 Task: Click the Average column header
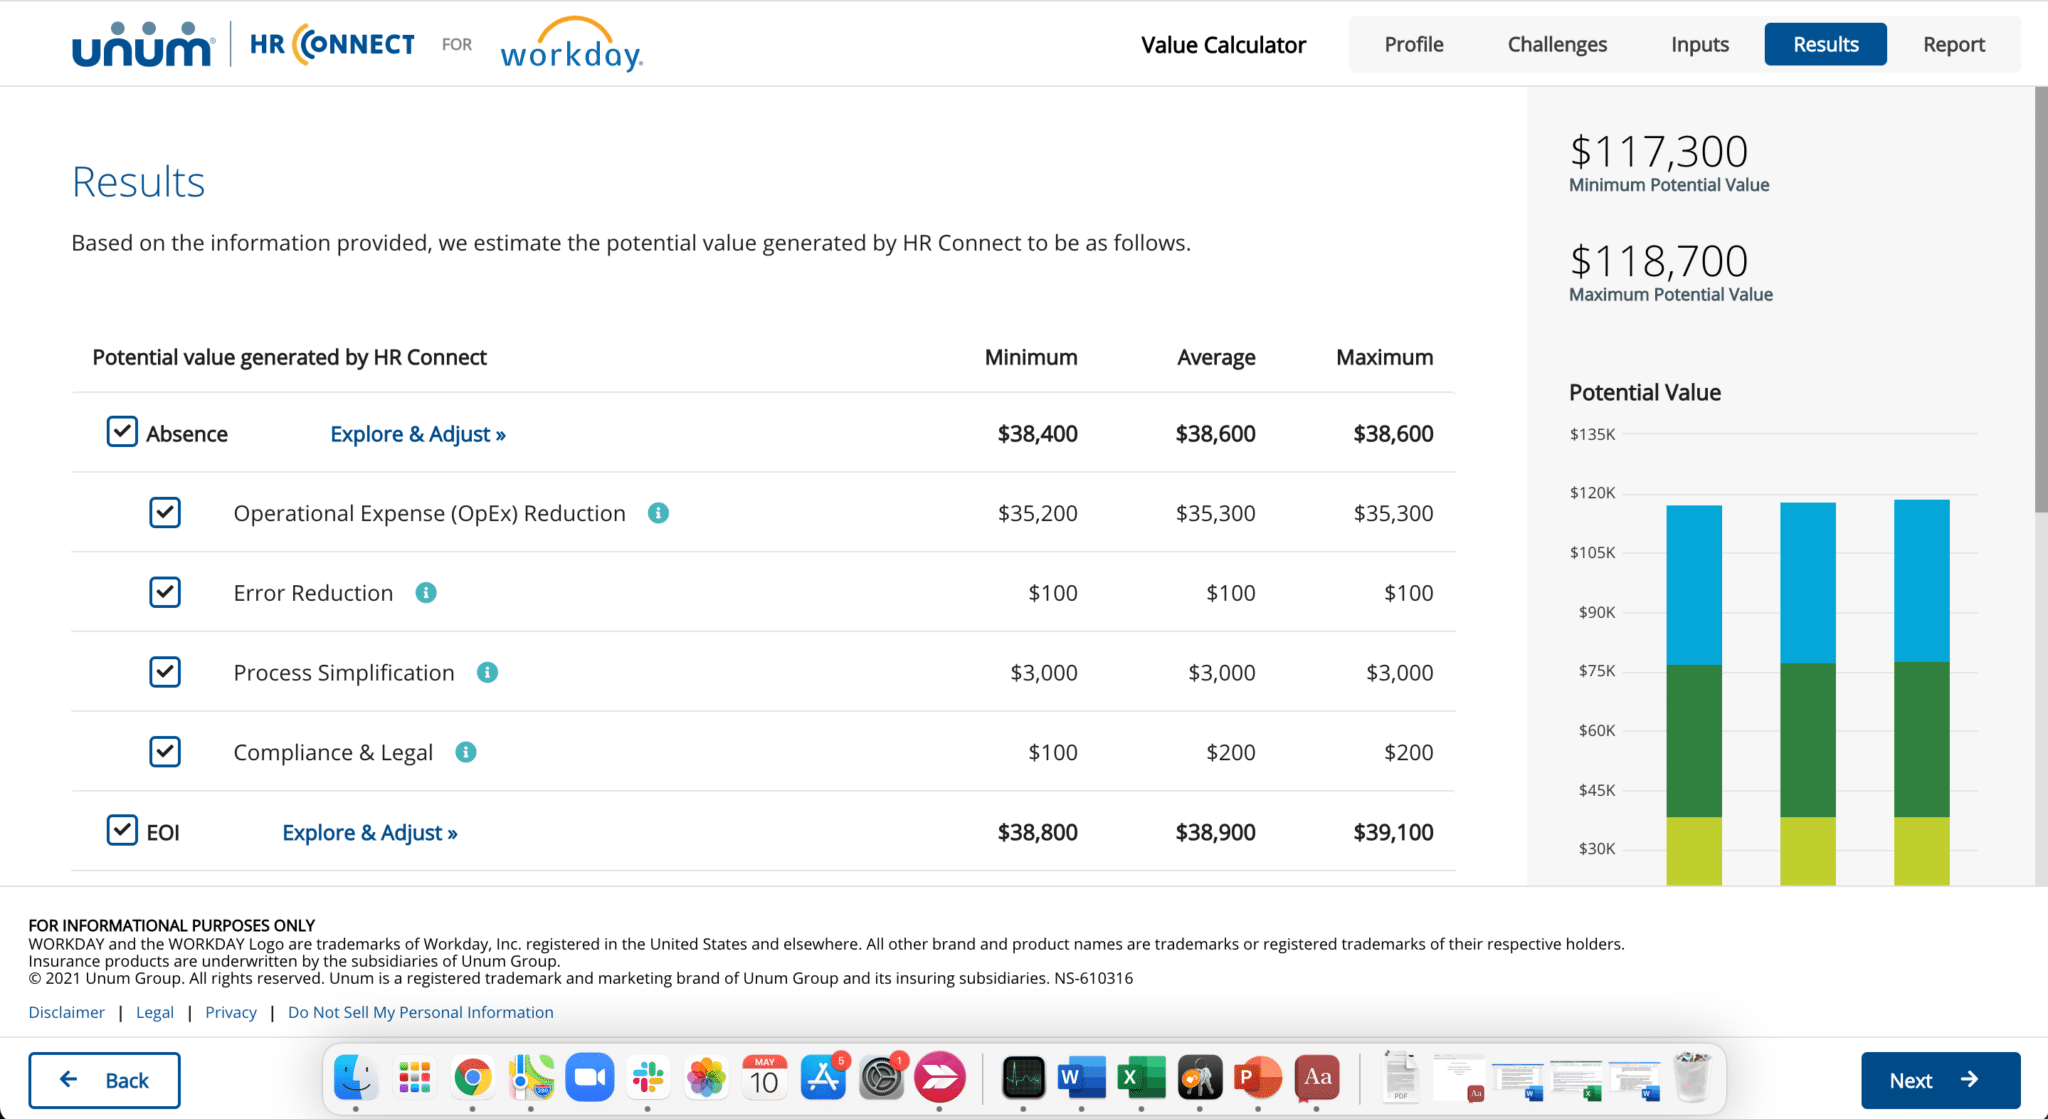pos(1216,357)
